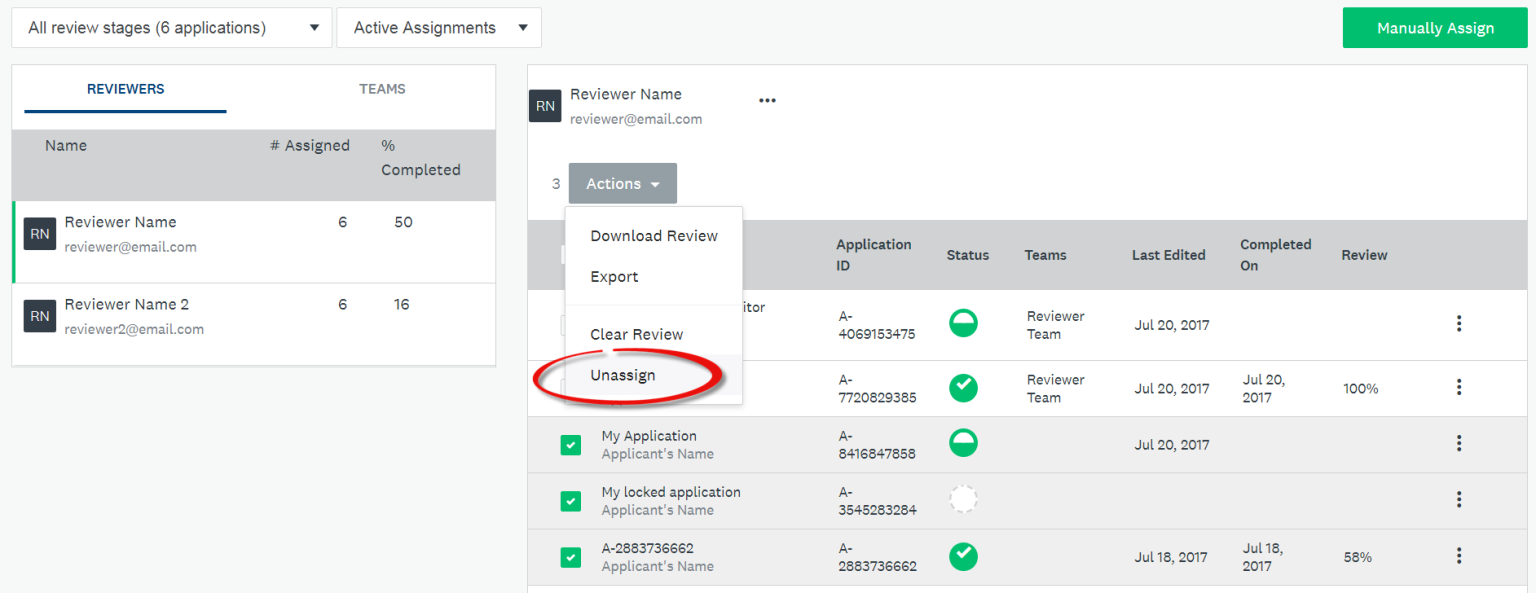Viewport: 1536px width, 593px height.
Task: Click the locked status icon for My locked application
Action: 963,499
